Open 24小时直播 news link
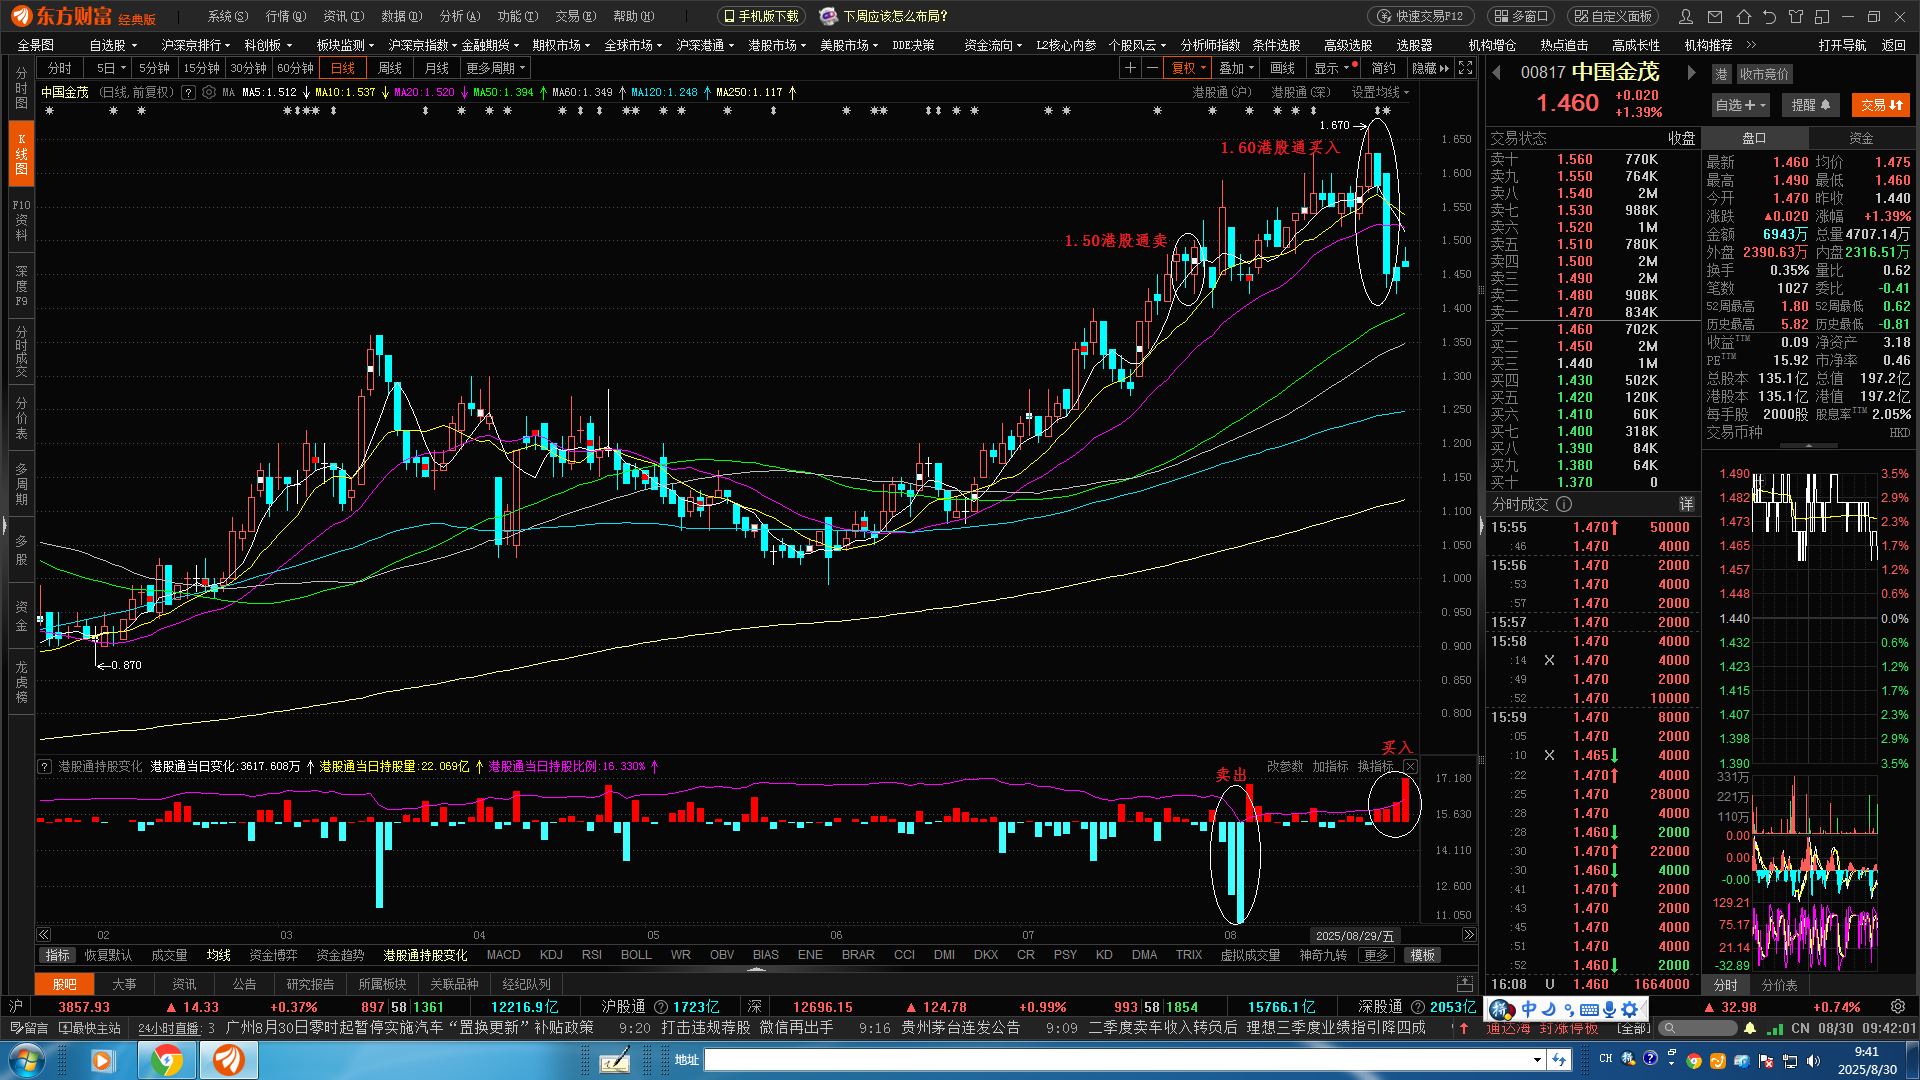 (168, 1028)
